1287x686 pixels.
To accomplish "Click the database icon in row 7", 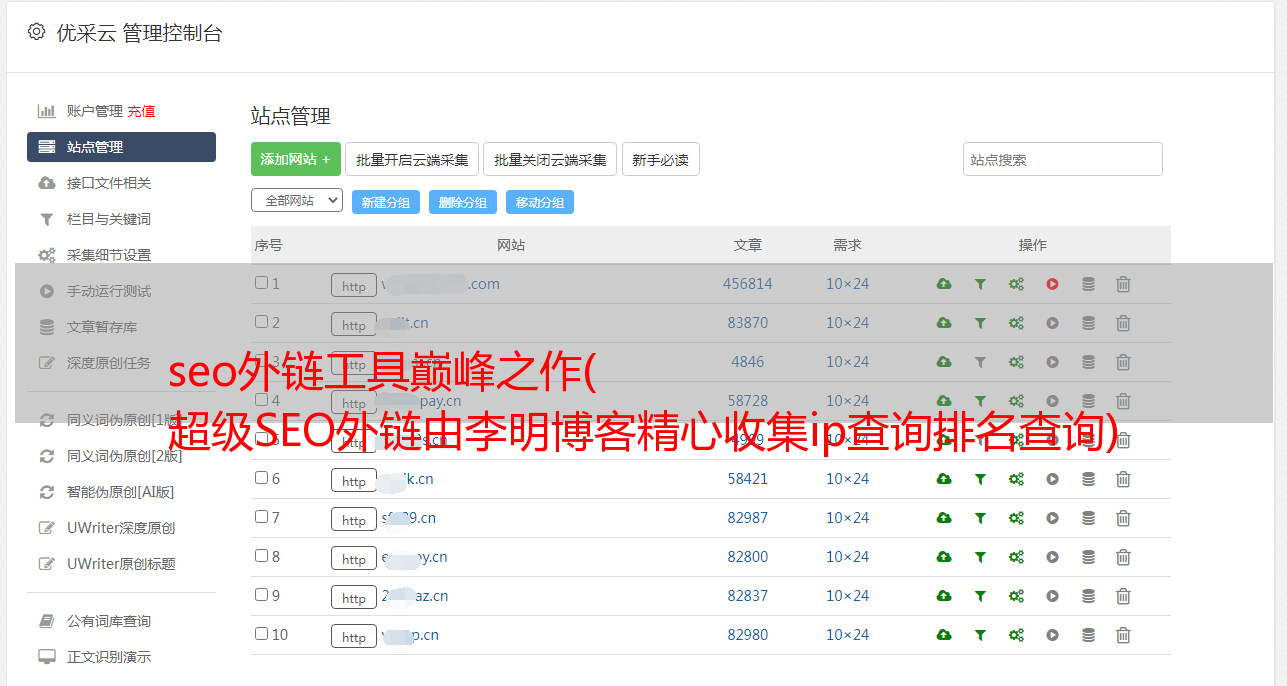I will [x=1088, y=518].
